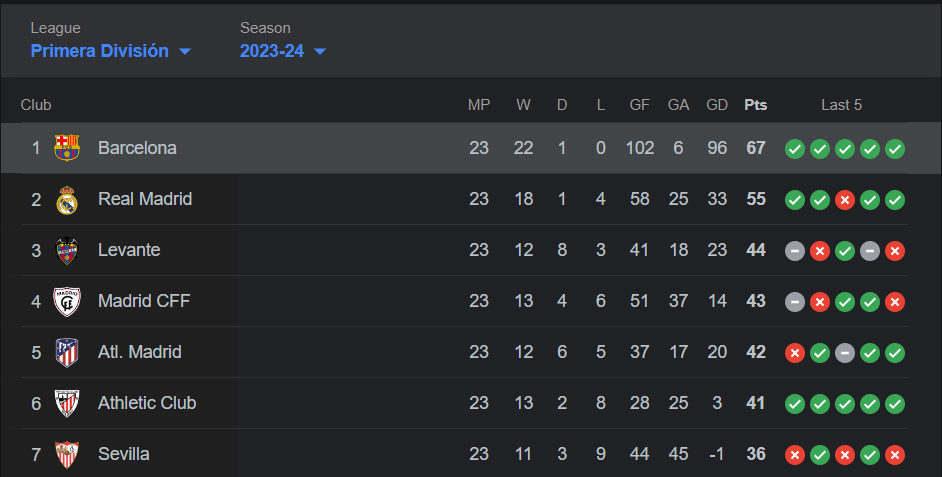The width and height of the screenshot is (942, 477).
Task: Select the Levante club badge
Action: point(67,251)
